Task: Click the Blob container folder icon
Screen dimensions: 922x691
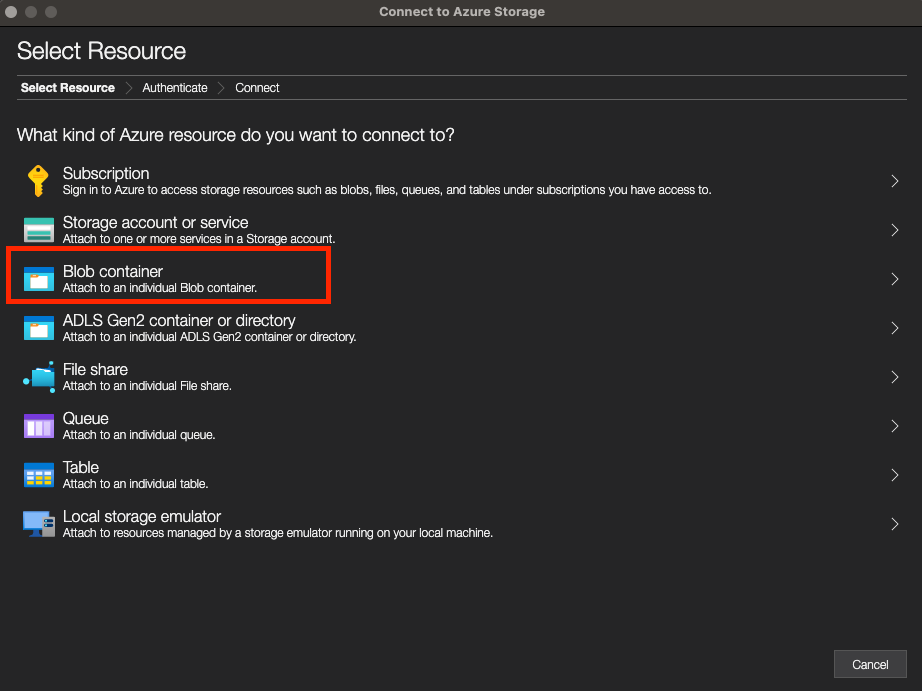Action: pyautogui.click(x=38, y=279)
